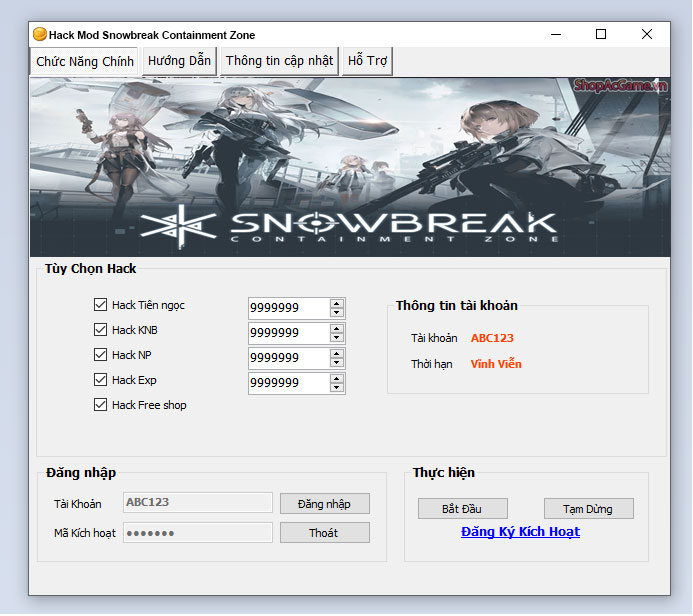Open the Hỗ Trợ tab
This screenshot has width=693, height=616.
(x=367, y=61)
